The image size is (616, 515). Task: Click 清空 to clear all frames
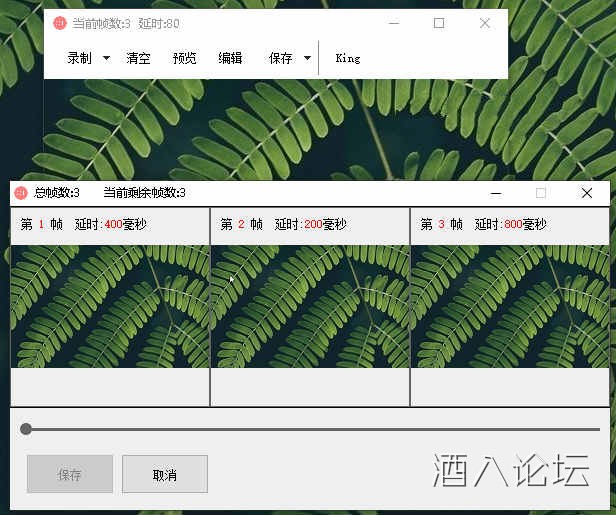pos(138,58)
